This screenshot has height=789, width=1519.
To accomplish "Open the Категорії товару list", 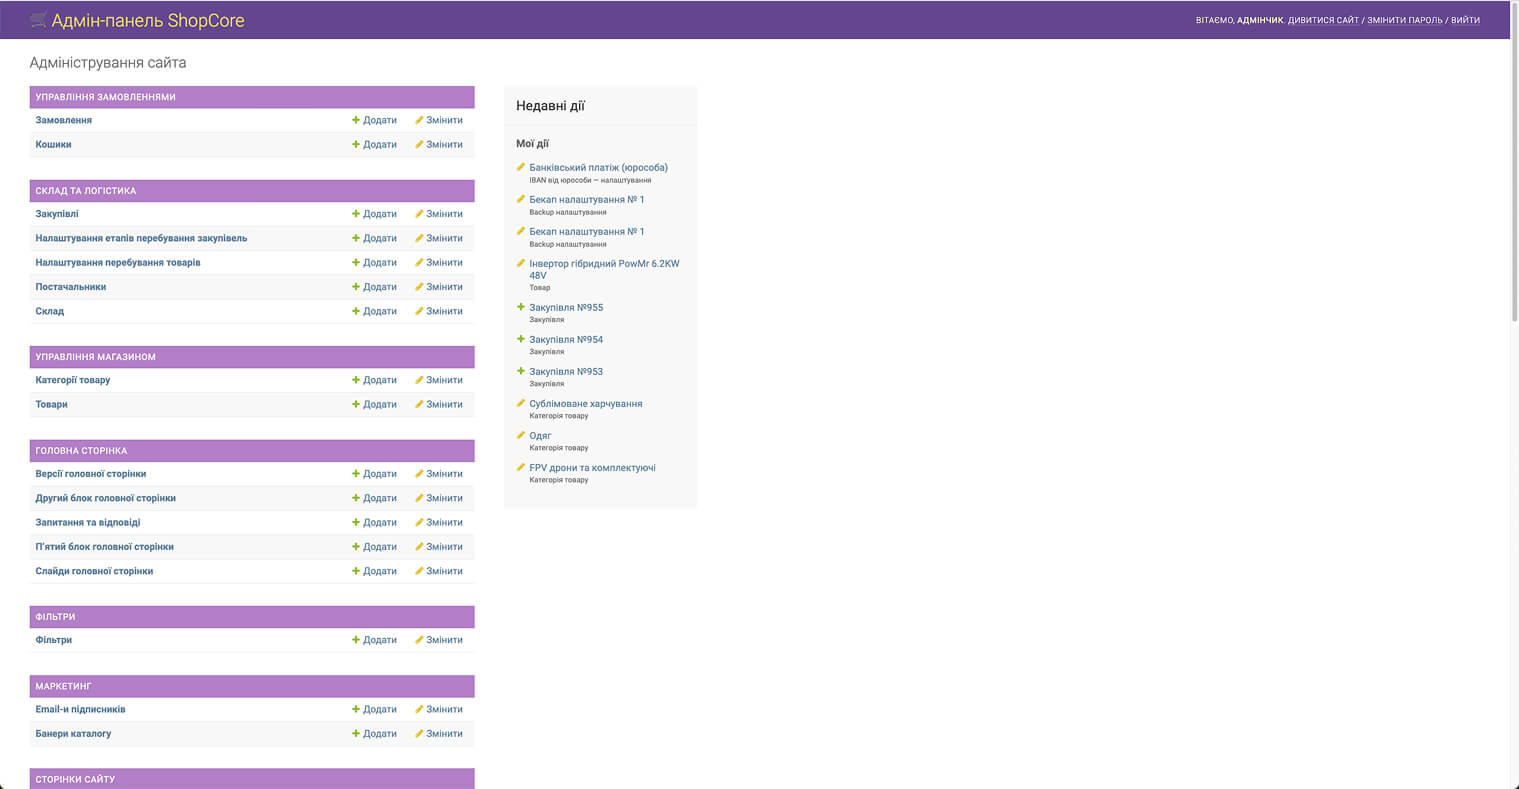I will [73, 380].
